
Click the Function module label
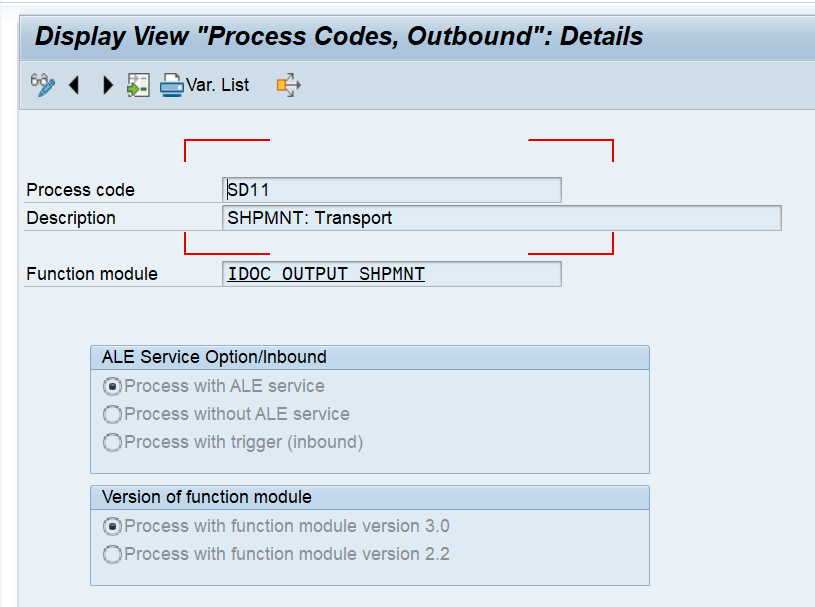[x=92, y=274]
